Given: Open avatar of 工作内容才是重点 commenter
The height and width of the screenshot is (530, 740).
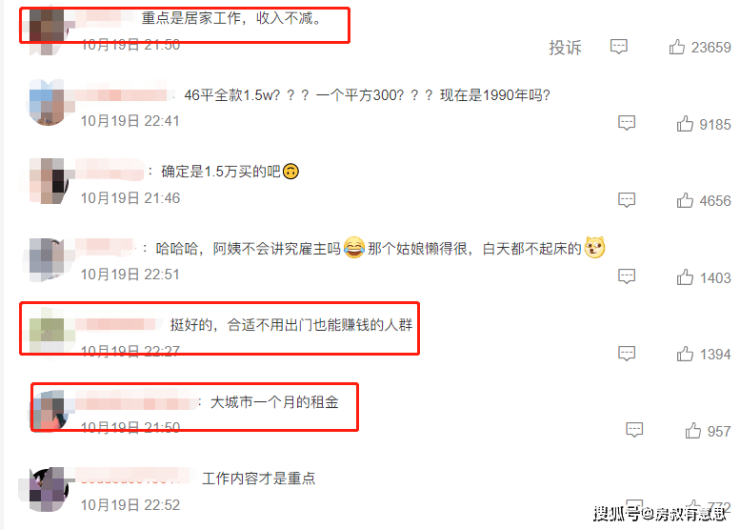Looking at the screenshot, I should (48, 489).
